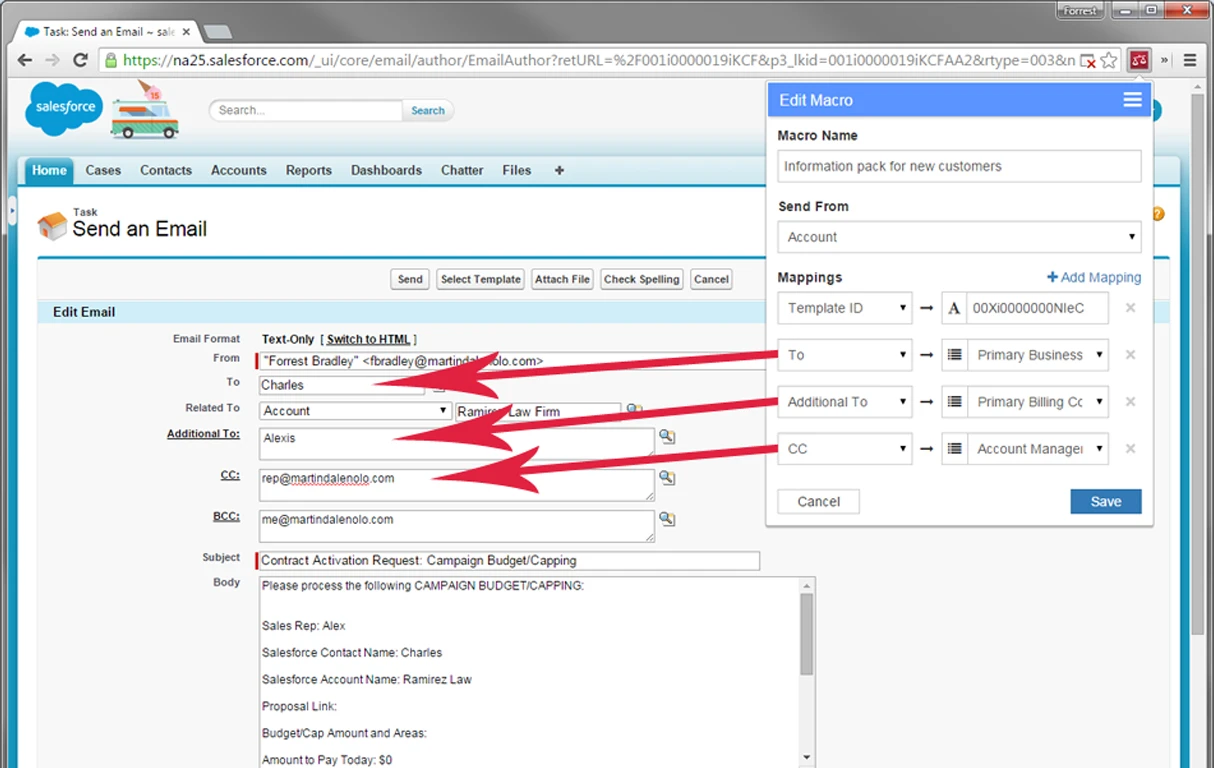
Task: Delete the CC mapping with X icon
Action: click(1130, 449)
